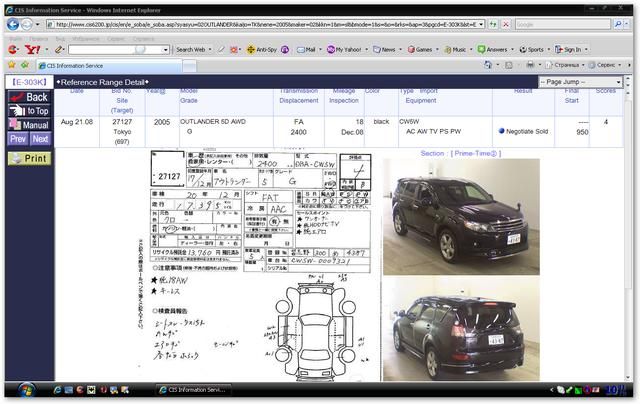Click the Aug 21.08 date cell
The width and height of the screenshot is (640, 404).
coord(77,122)
